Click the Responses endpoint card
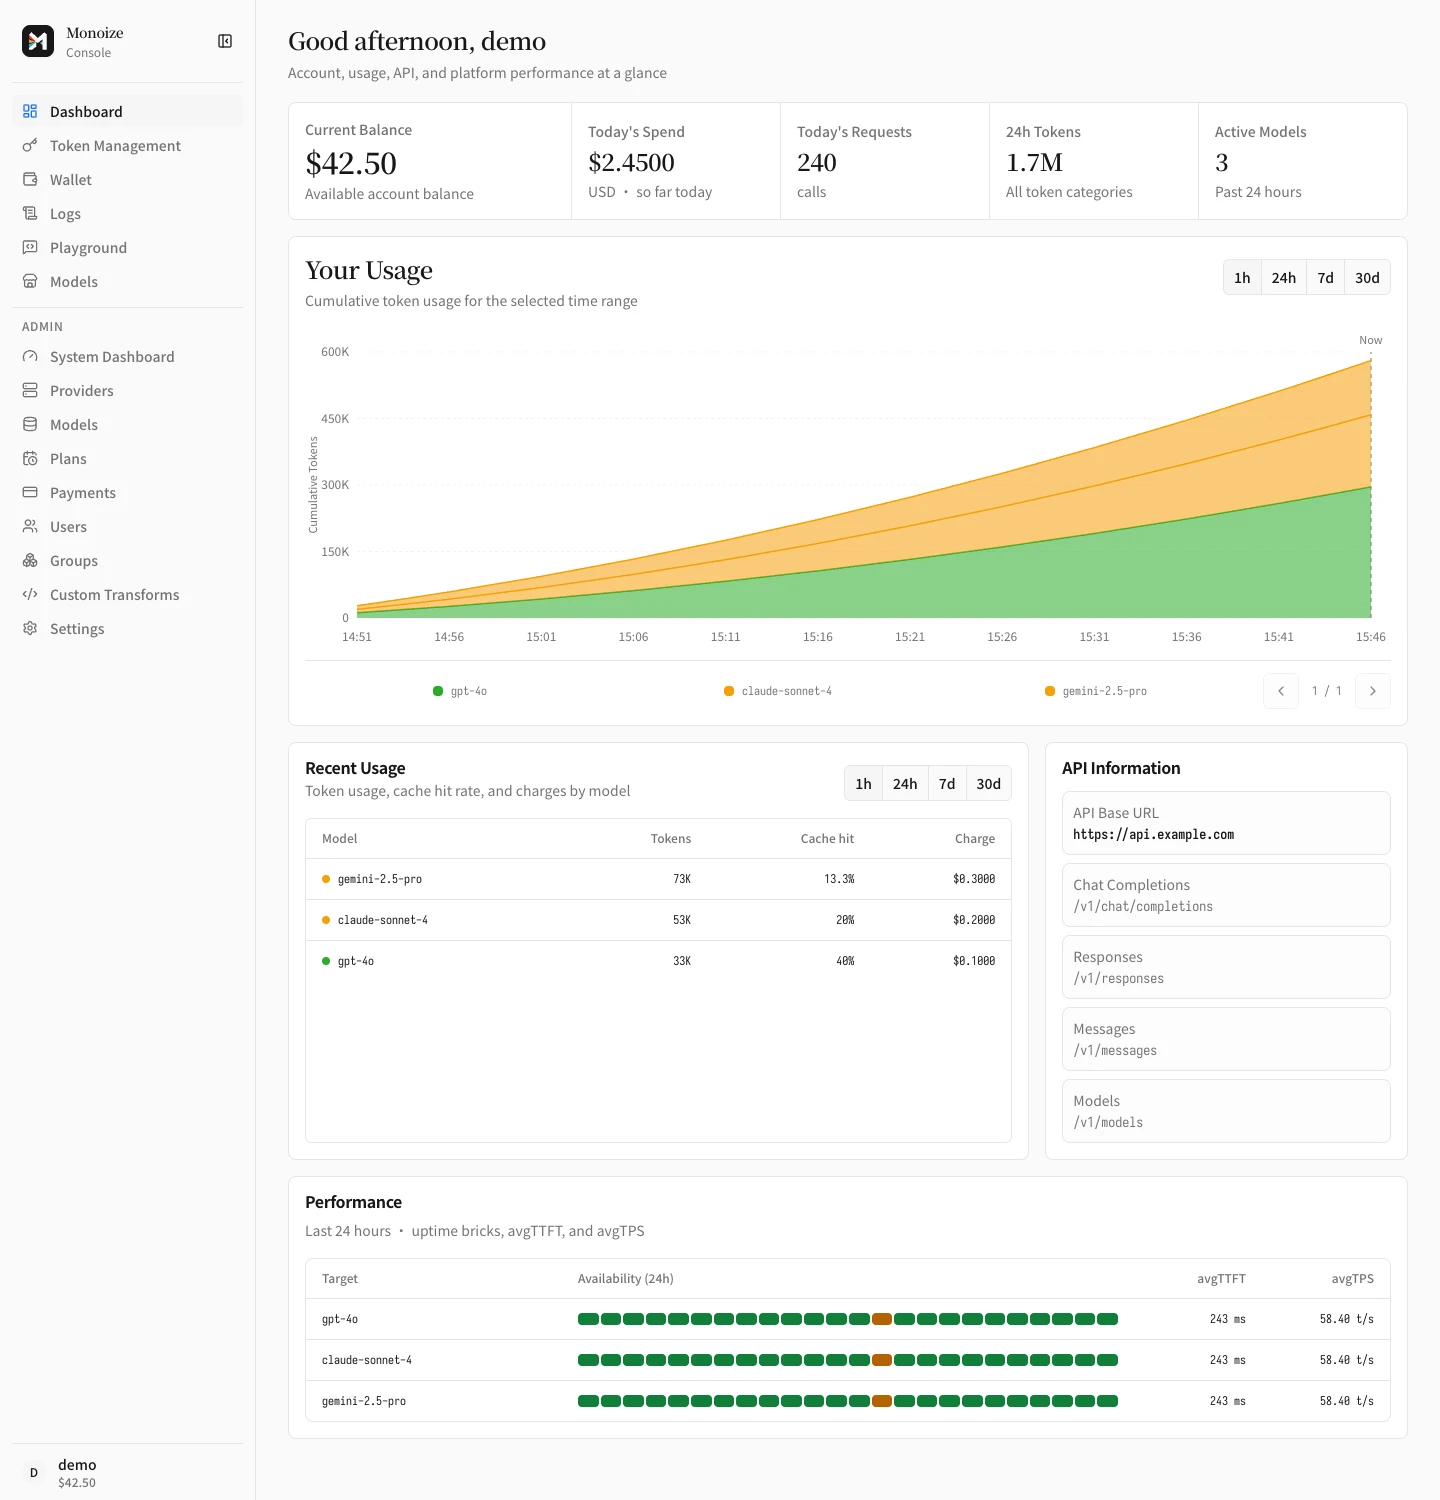 1226,967
